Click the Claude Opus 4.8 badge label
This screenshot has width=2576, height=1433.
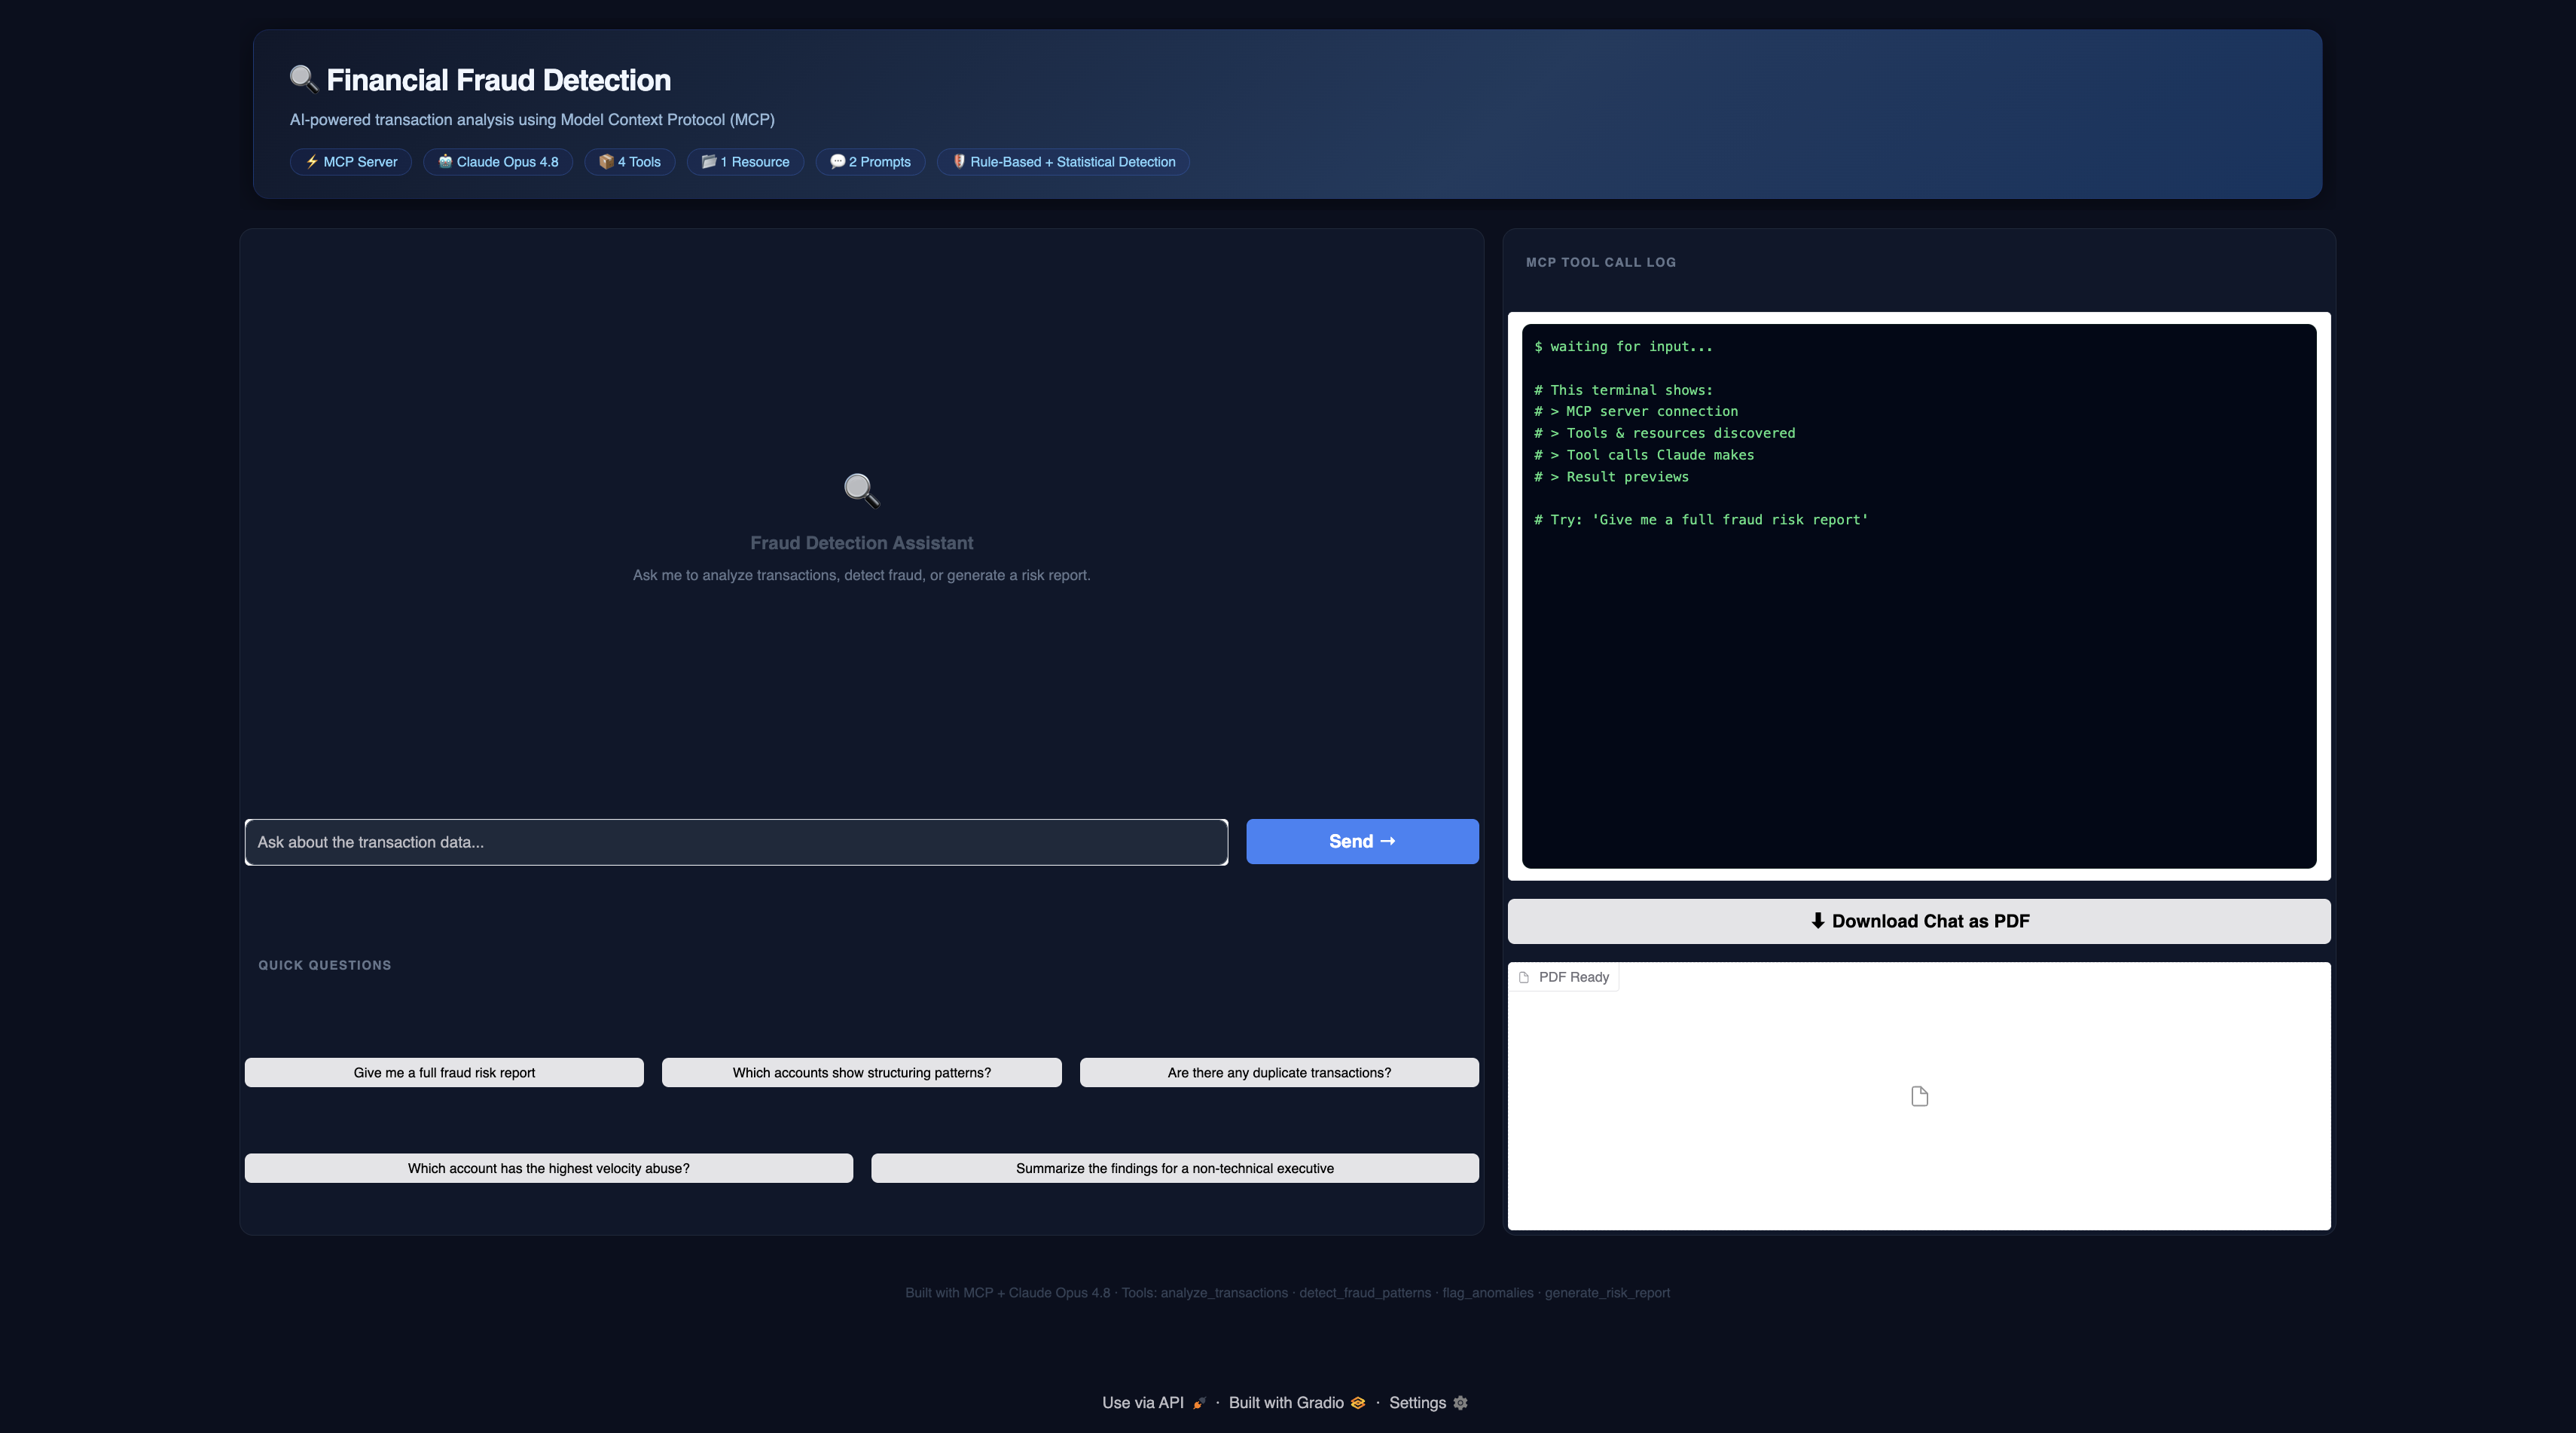pos(507,161)
